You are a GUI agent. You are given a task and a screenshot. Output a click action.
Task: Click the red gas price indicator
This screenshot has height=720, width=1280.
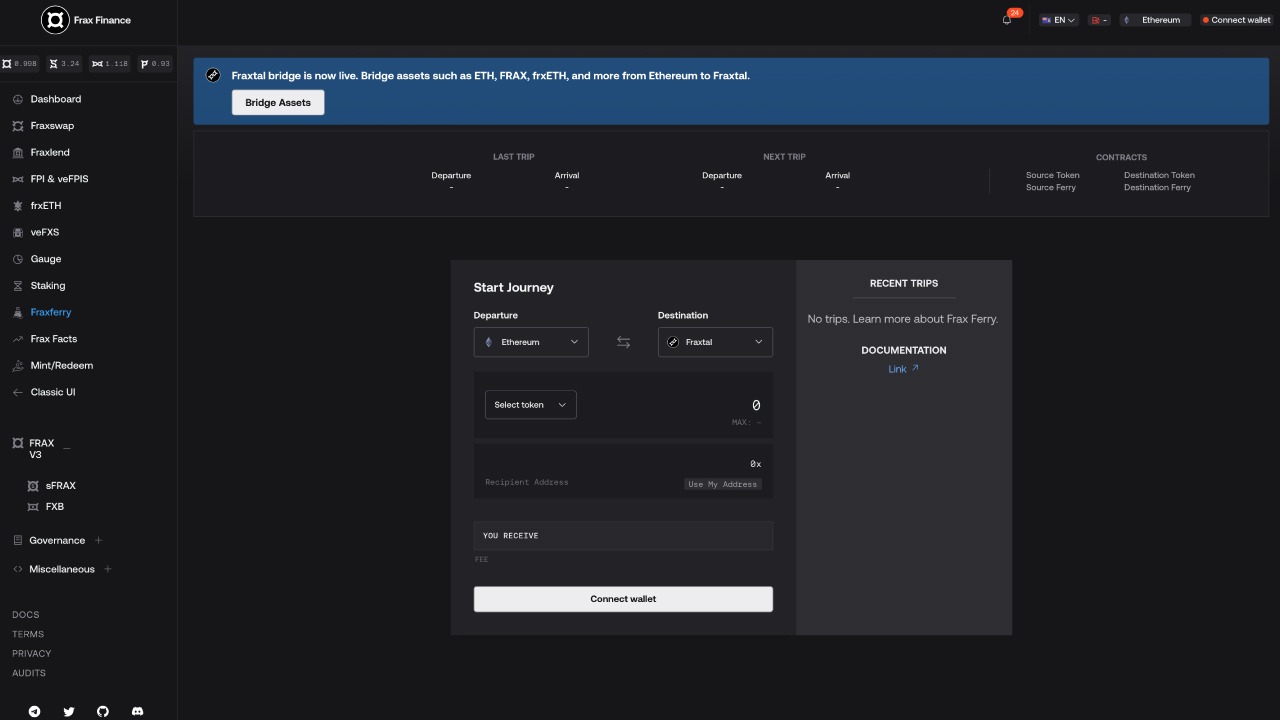click(1100, 20)
